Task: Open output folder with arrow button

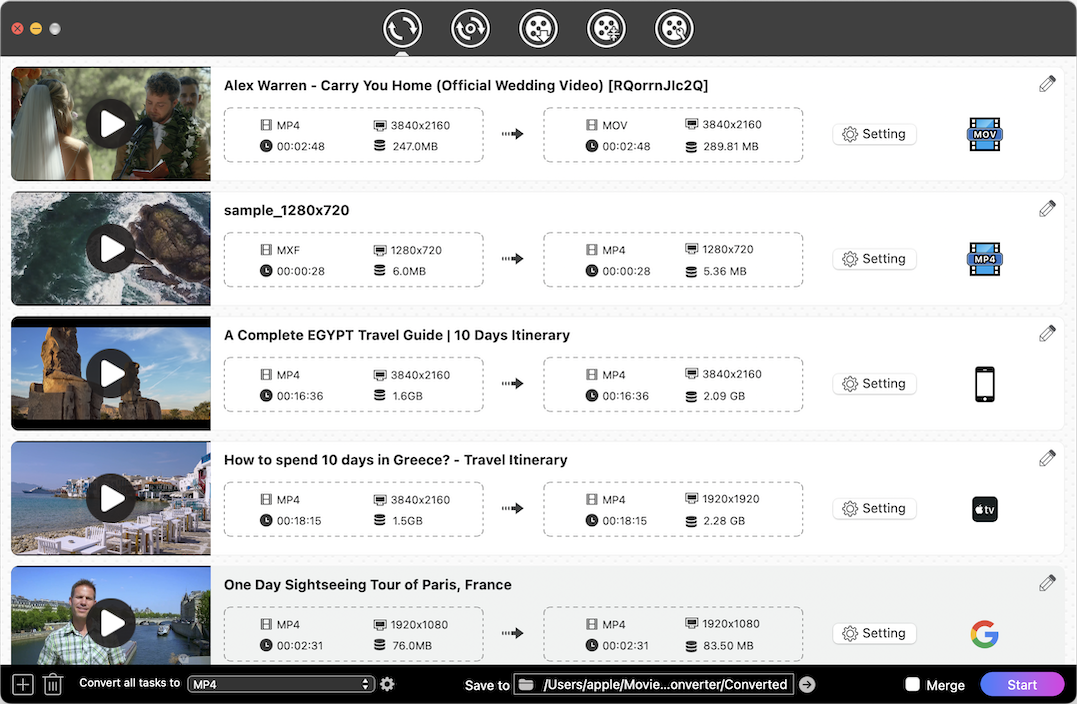Action: (807, 685)
